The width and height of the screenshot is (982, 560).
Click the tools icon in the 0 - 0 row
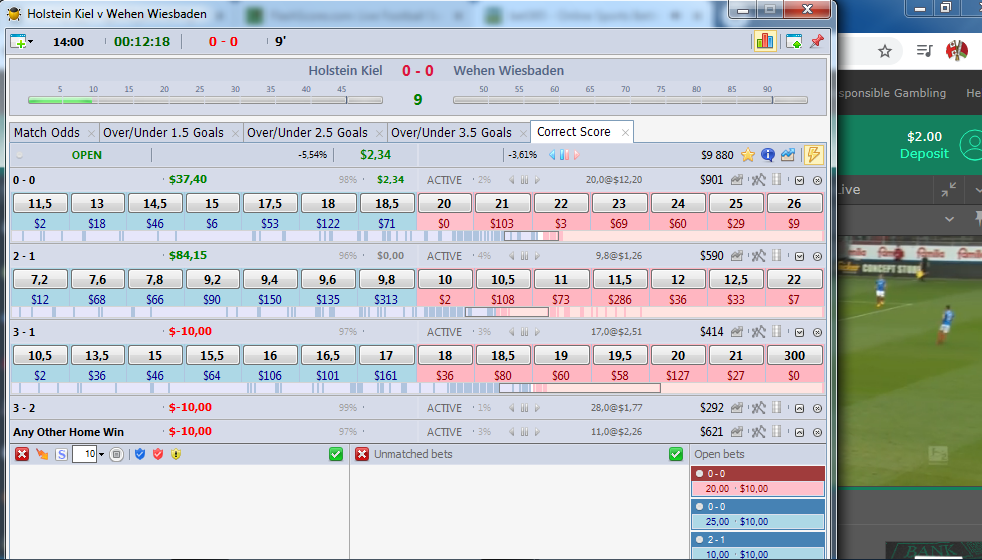(758, 180)
